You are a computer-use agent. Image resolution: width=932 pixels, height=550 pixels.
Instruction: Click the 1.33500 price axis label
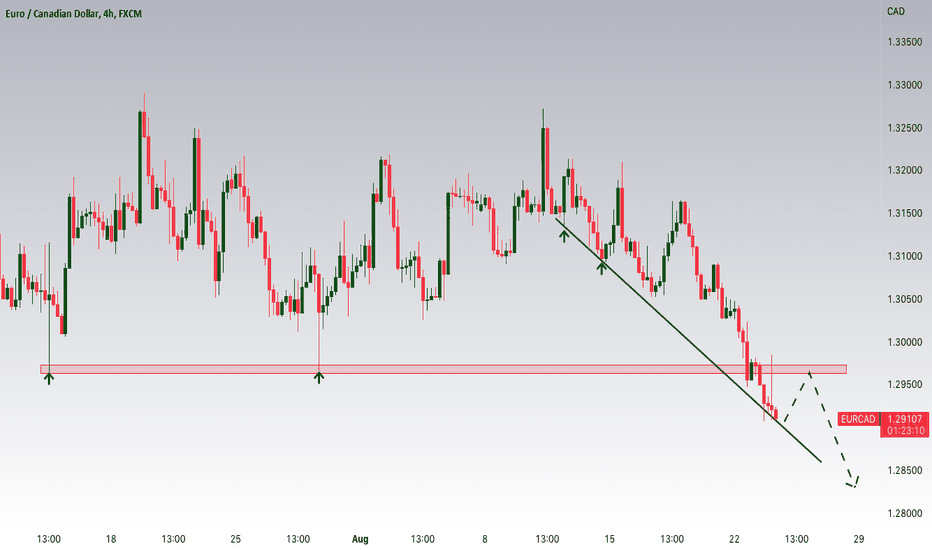coord(905,42)
